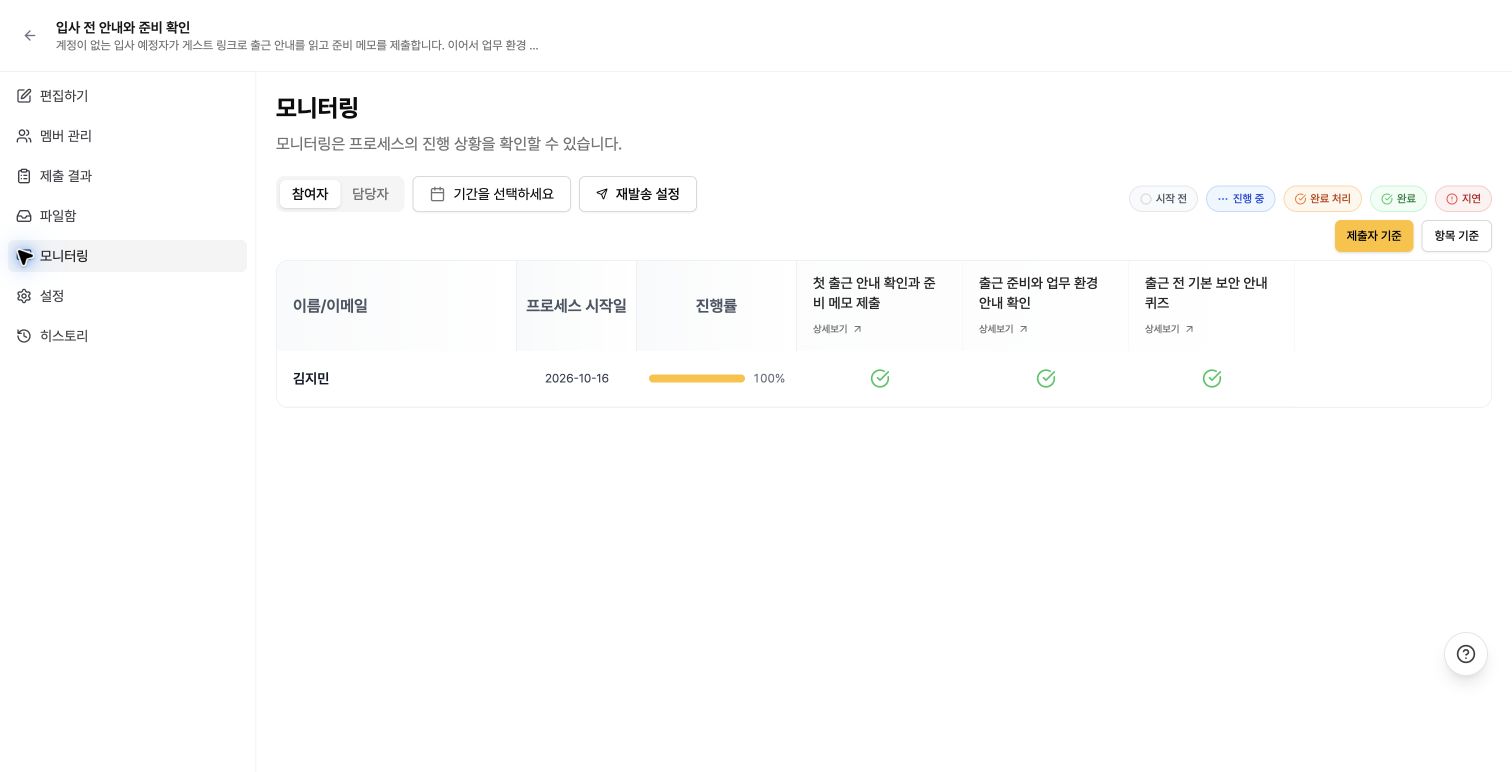Viewport: 1512px width, 772px height.
Task: Switch to the 참여자 tab
Action: (310, 194)
